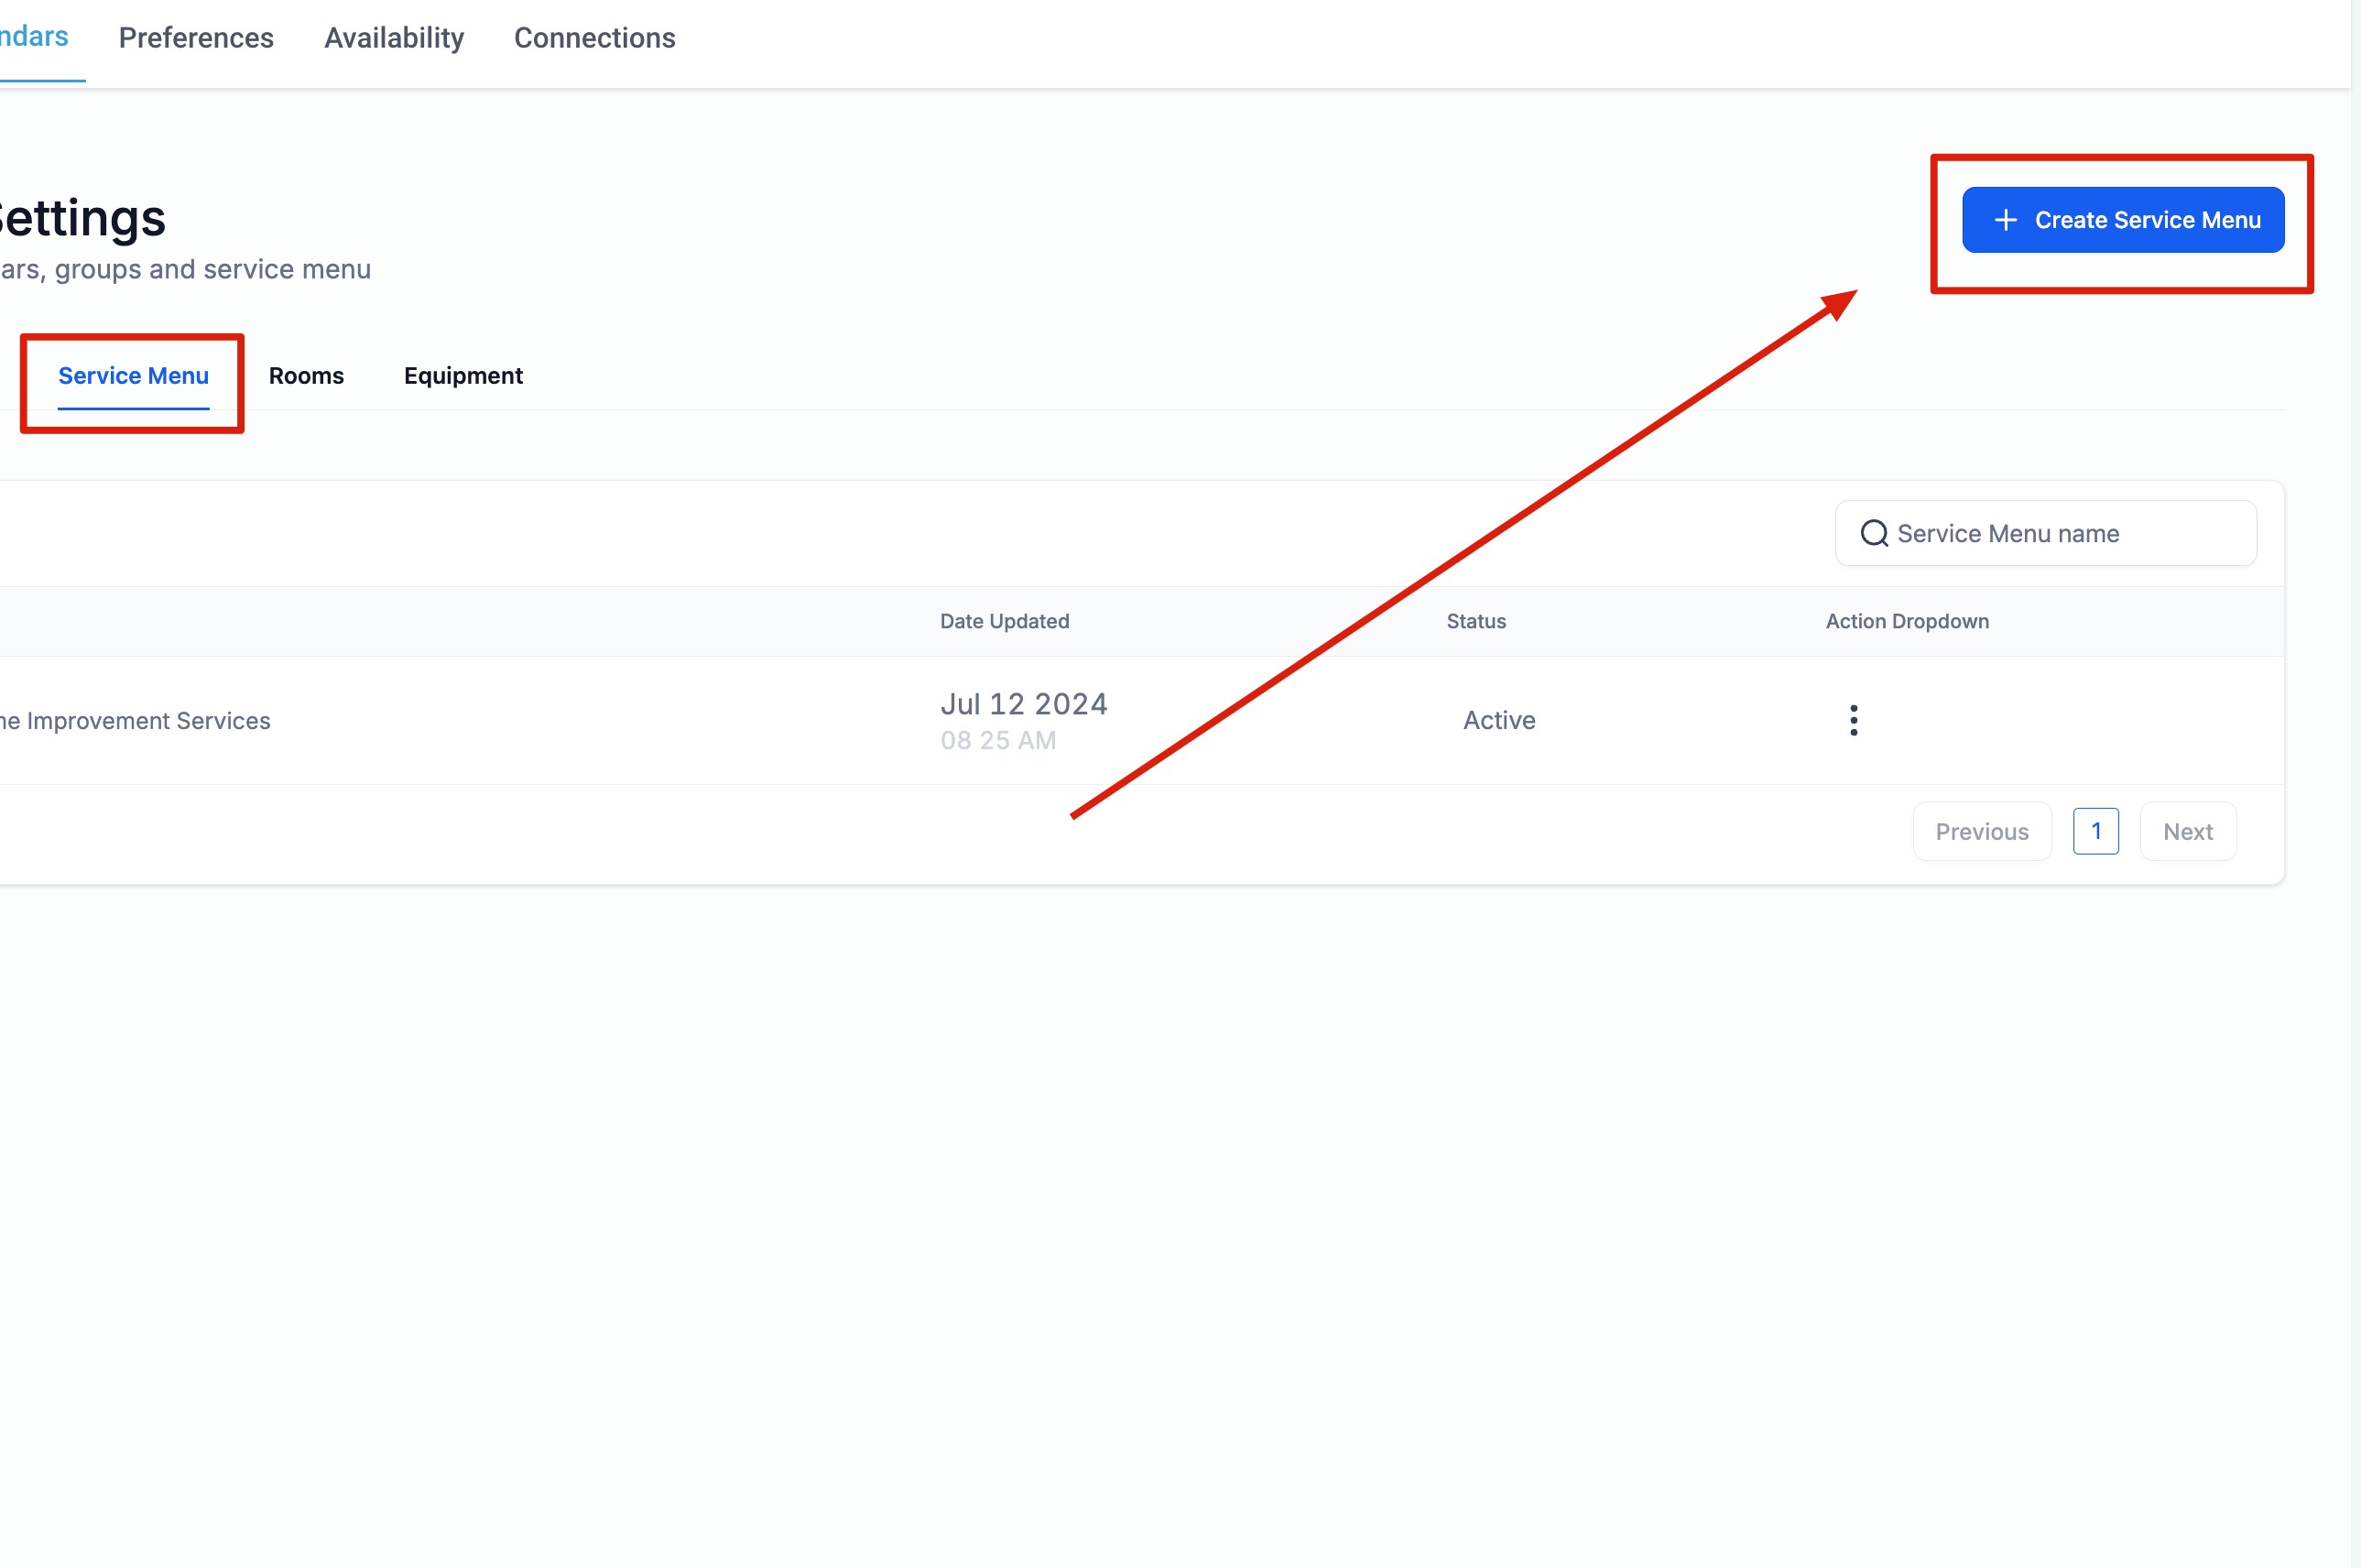
Task: Open the Availability tab in the top navigation
Action: click(x=394, y=38)
